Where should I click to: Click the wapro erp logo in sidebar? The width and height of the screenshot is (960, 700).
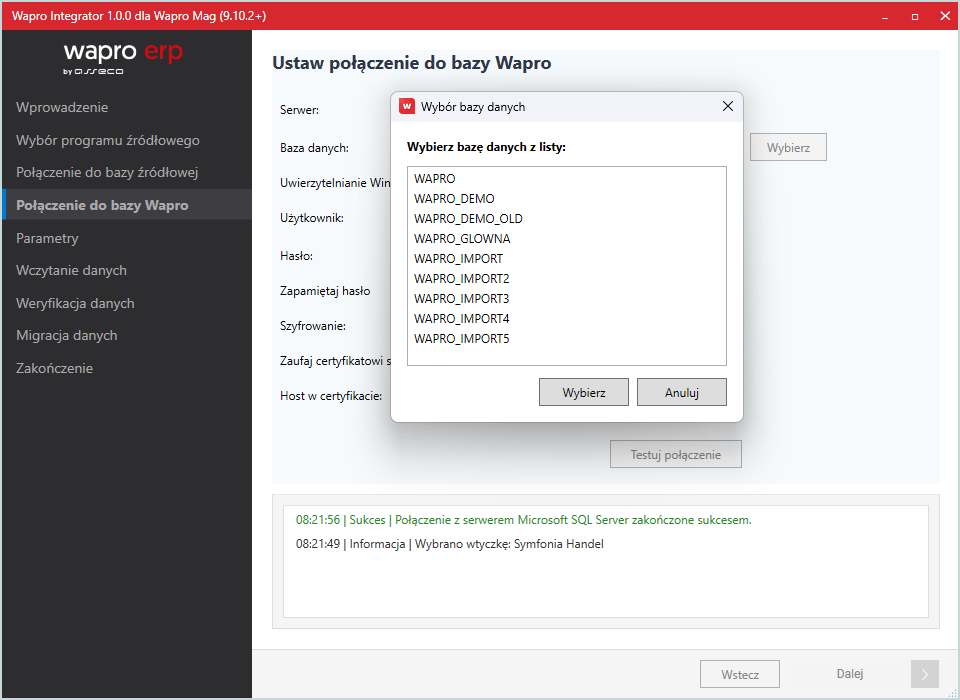[123, 57]
